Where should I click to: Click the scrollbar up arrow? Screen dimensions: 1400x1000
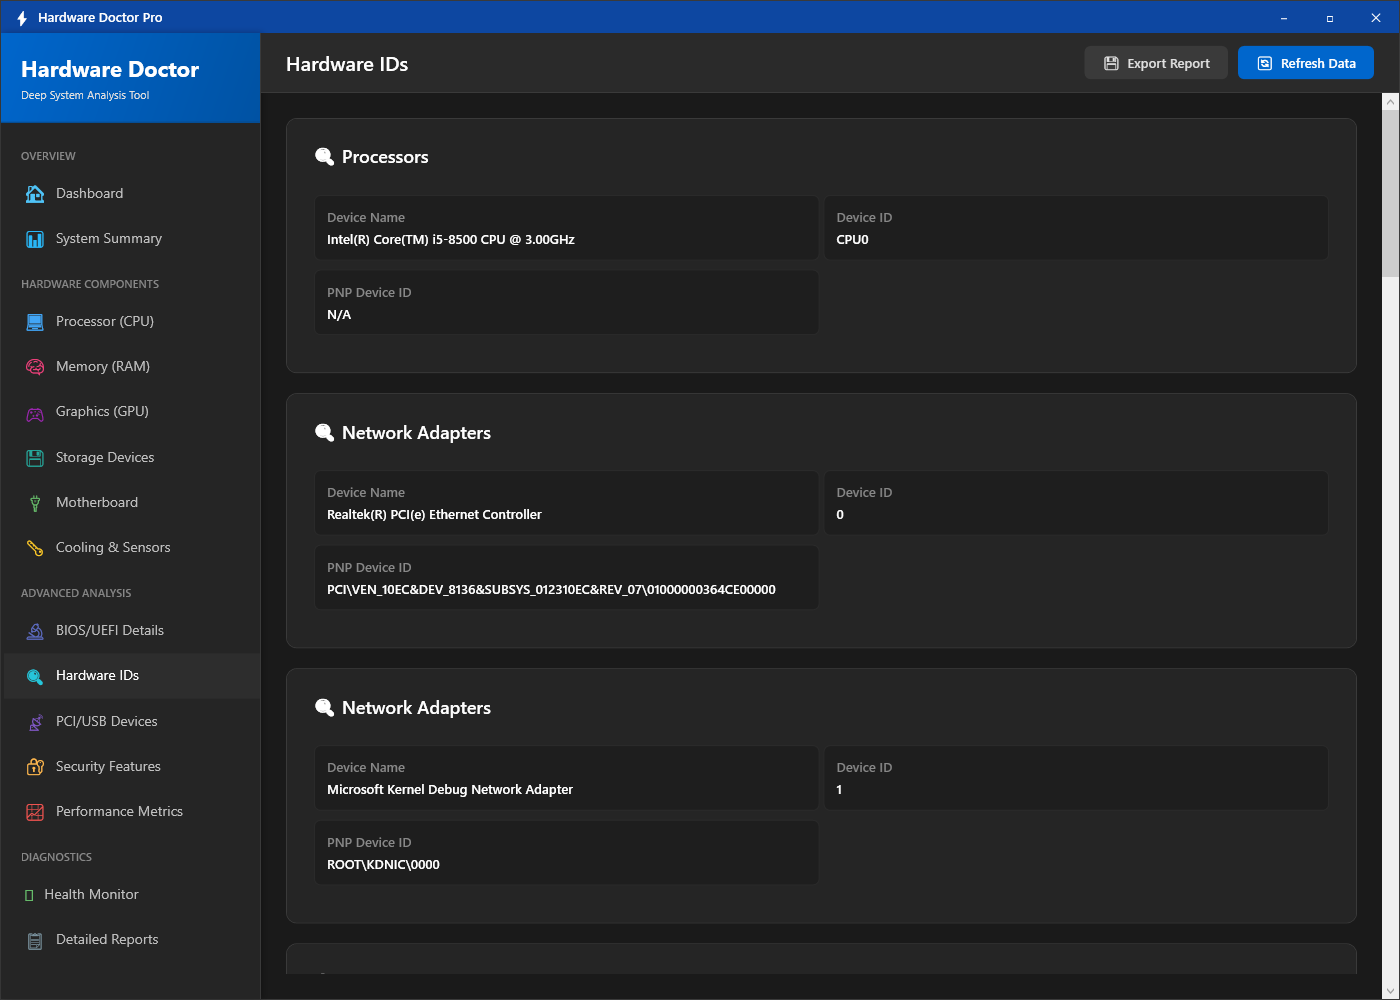(x=1390, y=101)
